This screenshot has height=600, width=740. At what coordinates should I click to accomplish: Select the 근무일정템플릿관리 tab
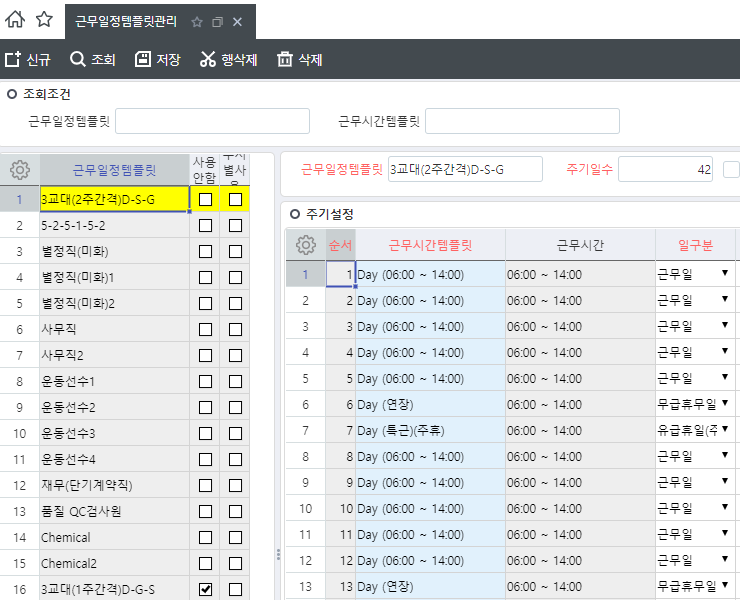click(x=126, y=21)
